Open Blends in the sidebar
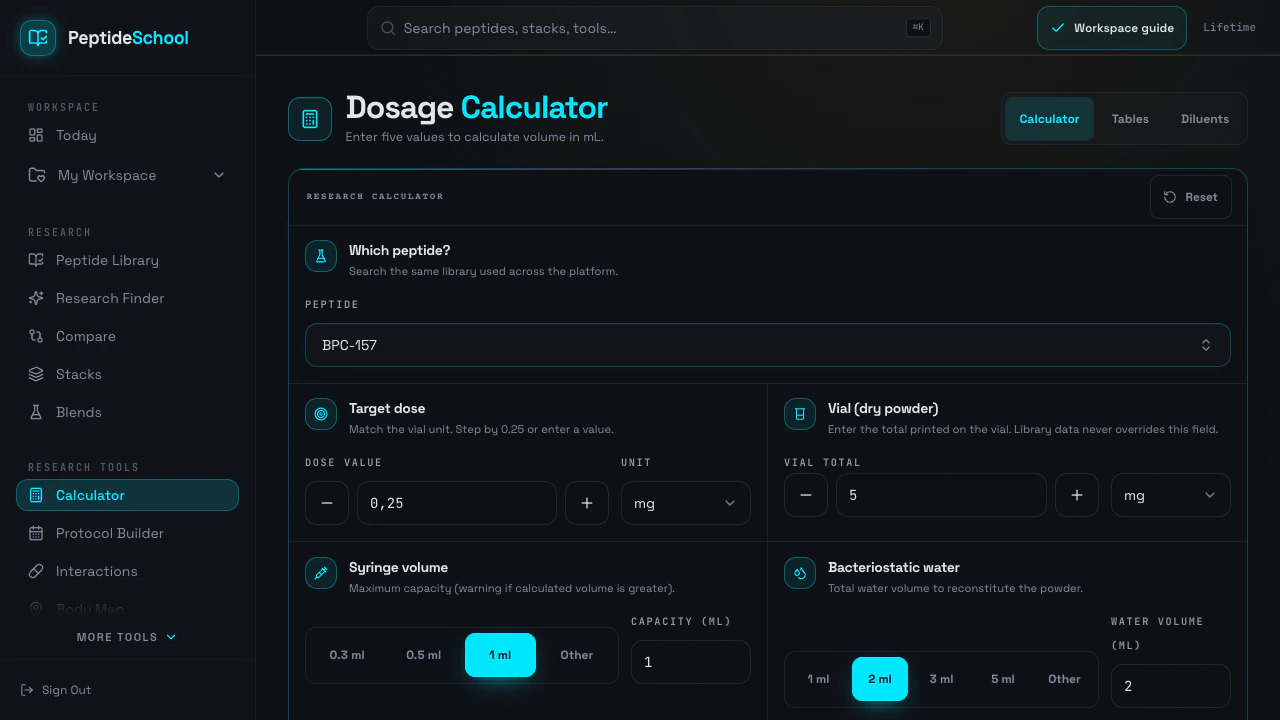 click(x=128, y=412)
